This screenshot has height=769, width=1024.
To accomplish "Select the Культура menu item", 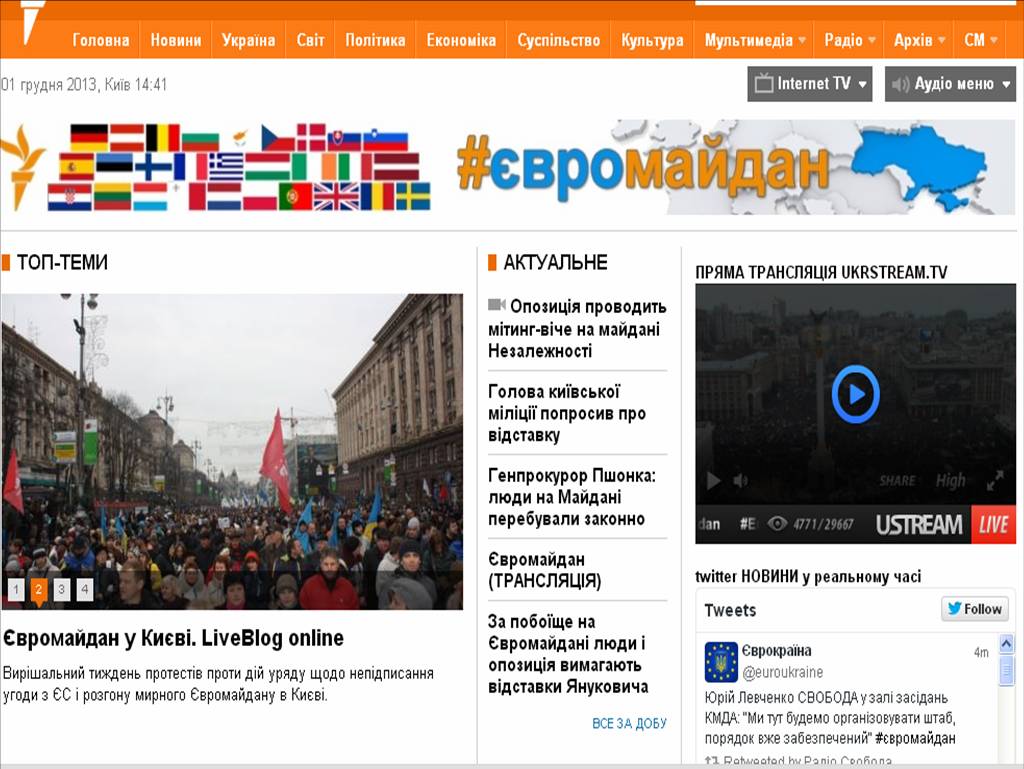I will (652, 40).
